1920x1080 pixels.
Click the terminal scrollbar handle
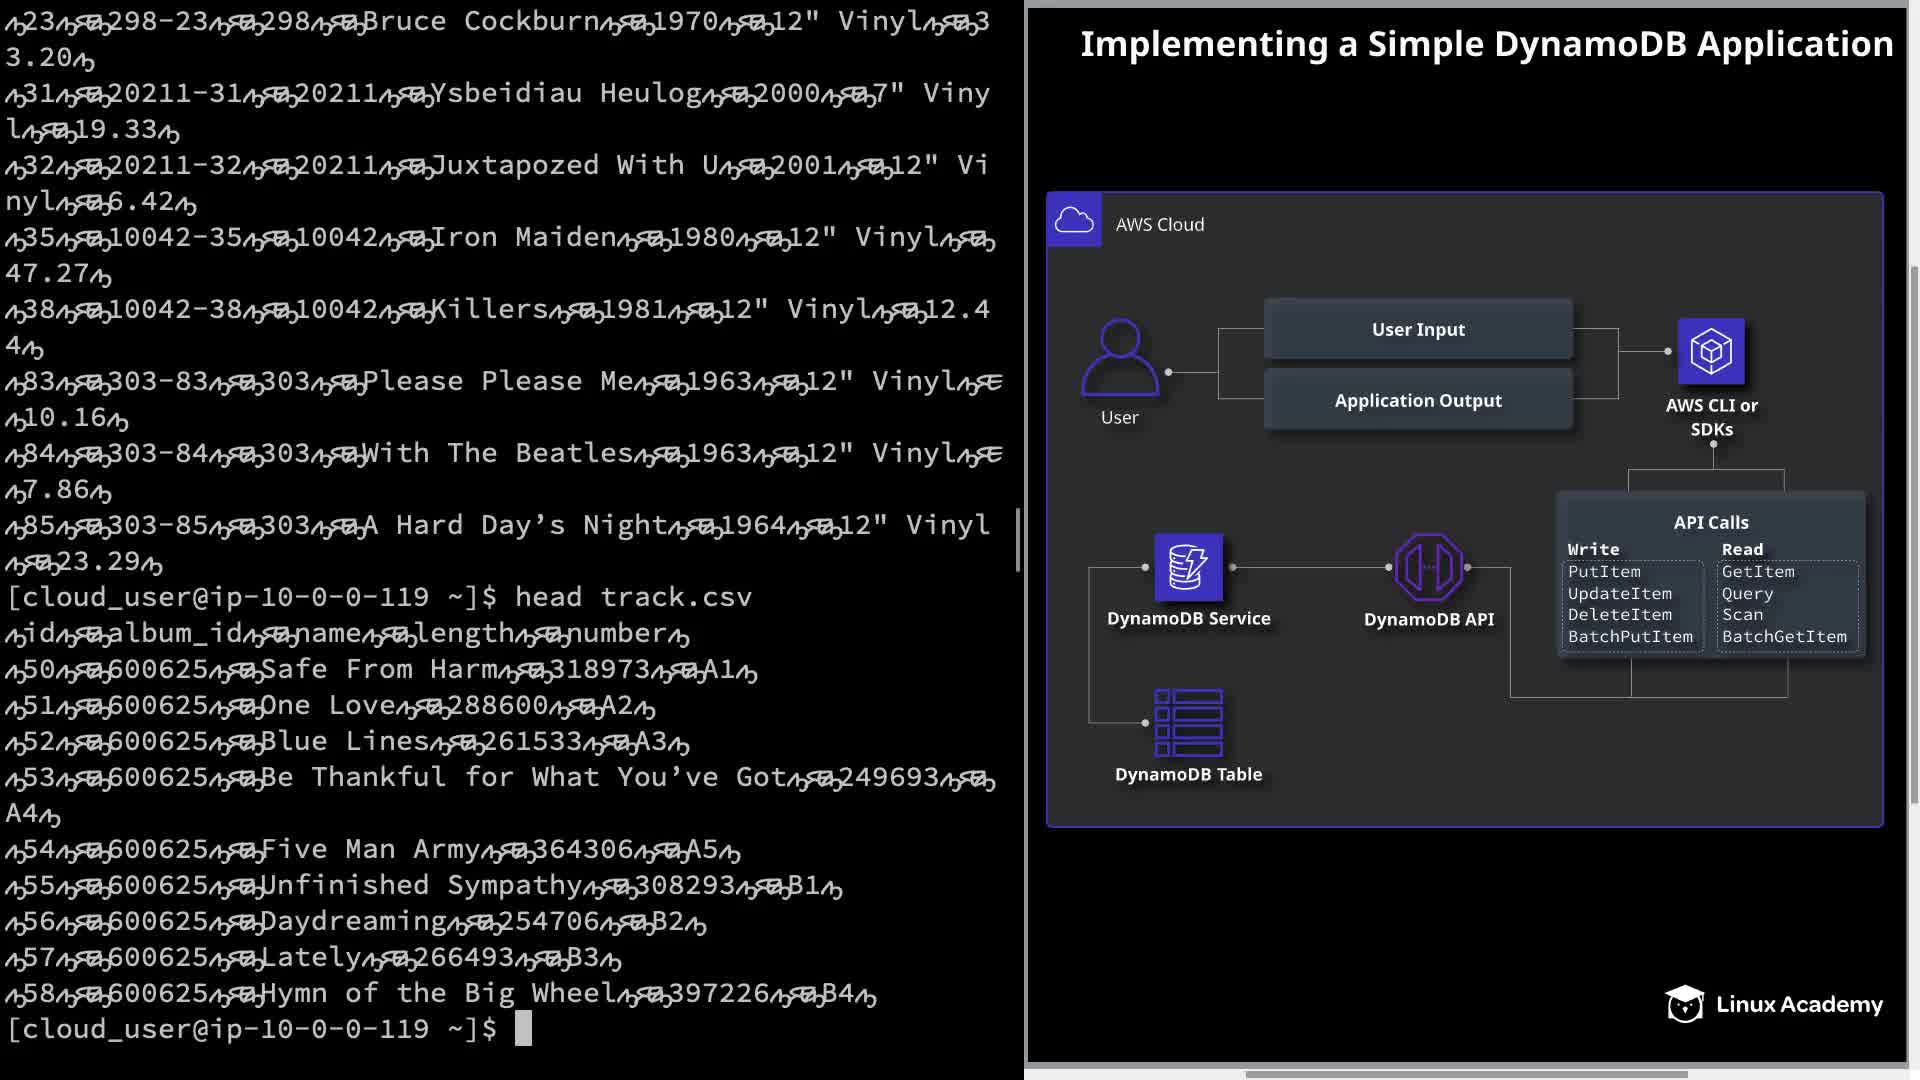tap(1018, 540)
